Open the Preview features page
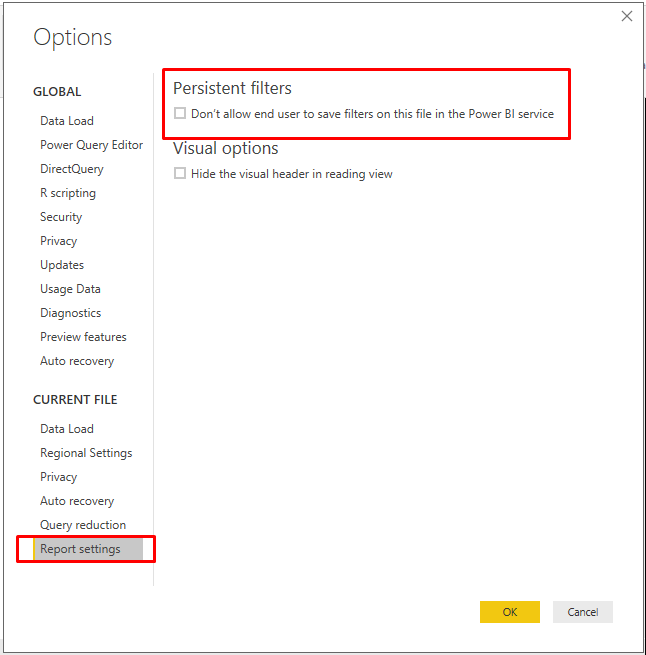 click(83, 337)
